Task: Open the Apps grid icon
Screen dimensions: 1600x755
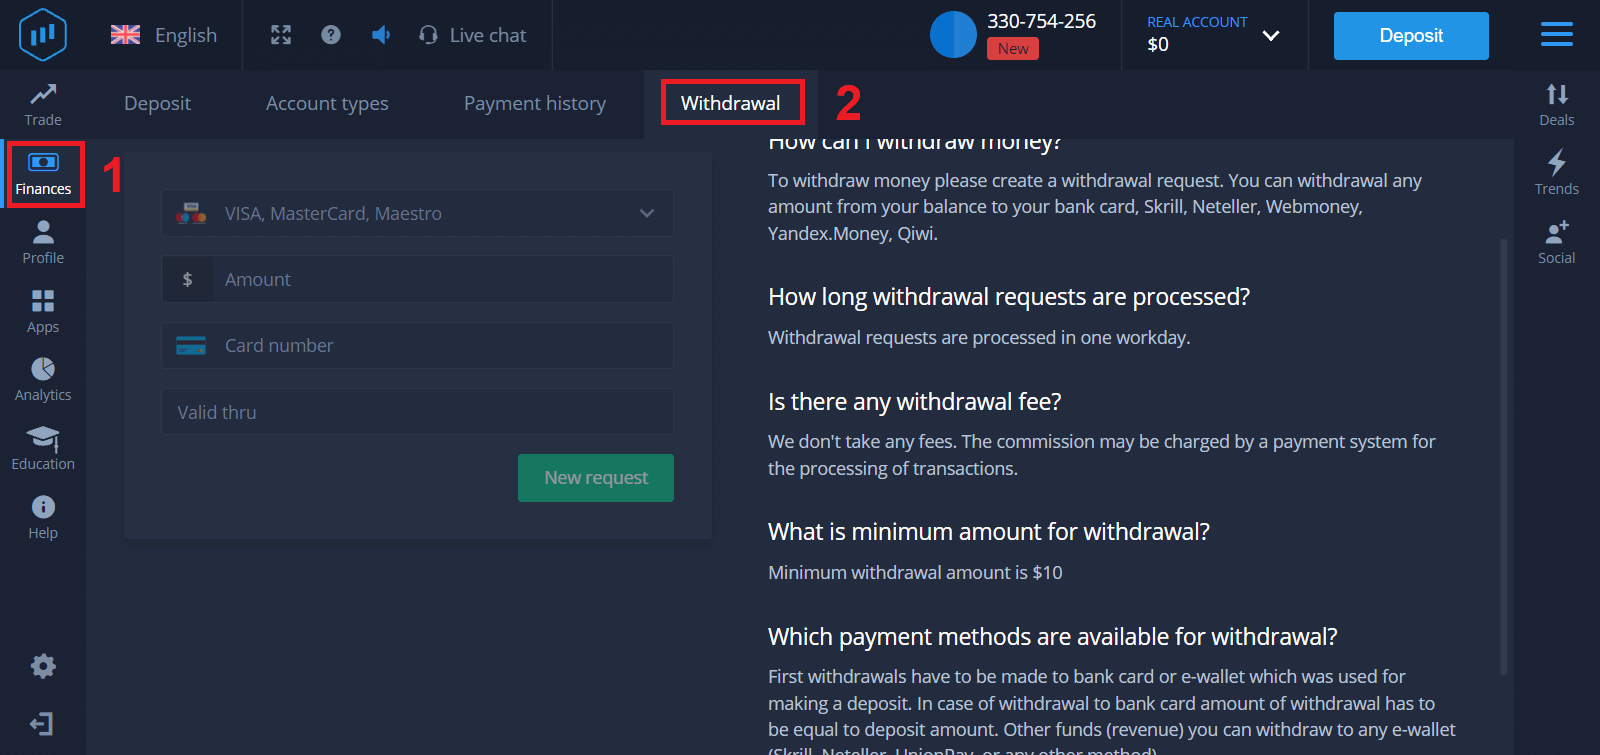Action: [43, 311]
